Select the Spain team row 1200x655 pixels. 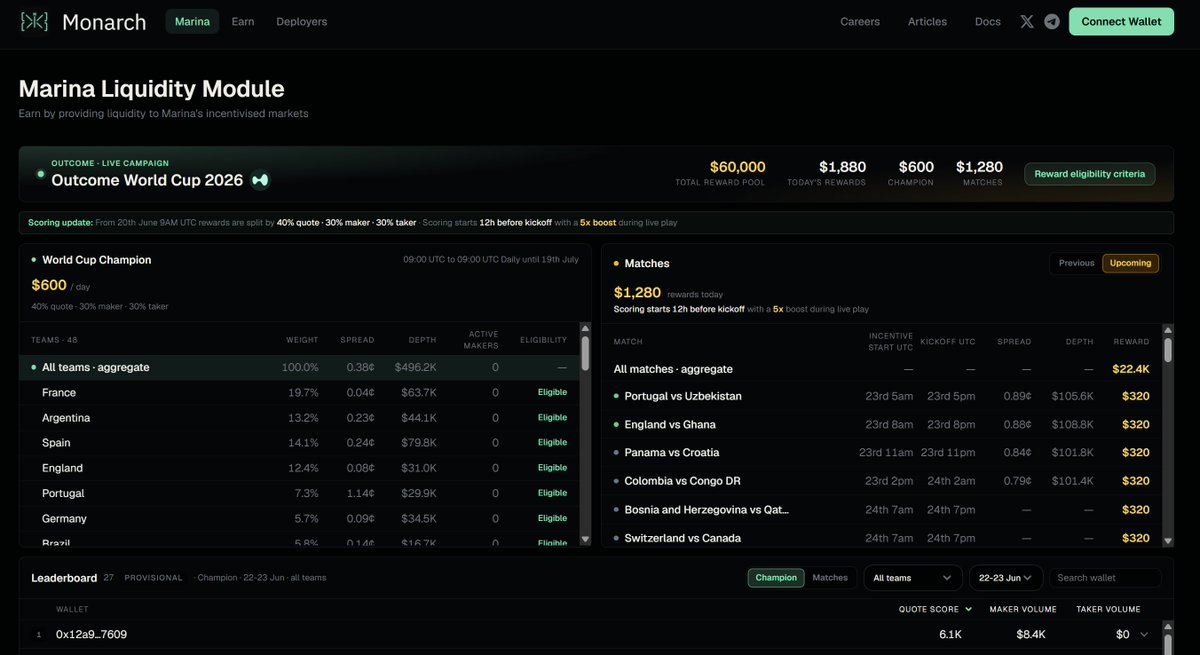click(299, 442)
